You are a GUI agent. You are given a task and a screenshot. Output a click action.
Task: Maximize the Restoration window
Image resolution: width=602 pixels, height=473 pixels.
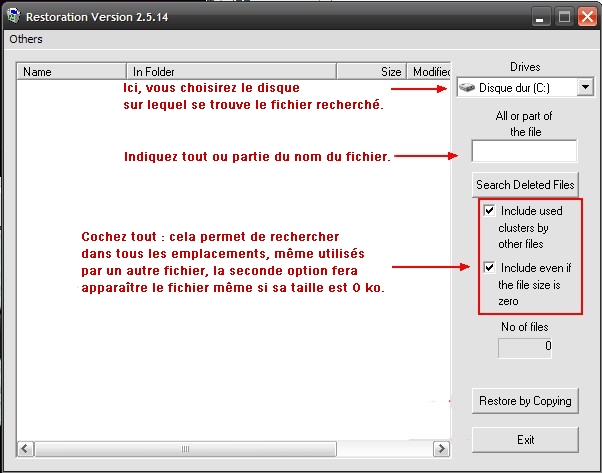tap(563, 16)
